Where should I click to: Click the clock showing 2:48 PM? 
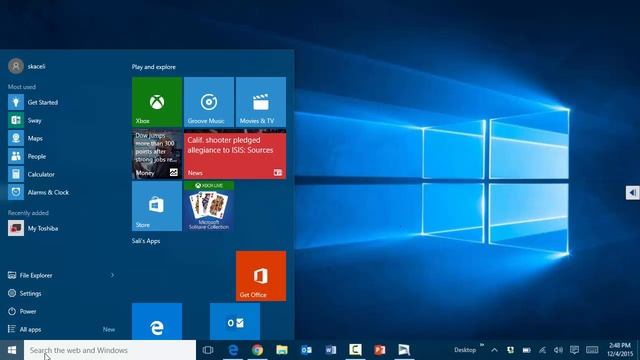pyautogui.click(x=620, y=350)
